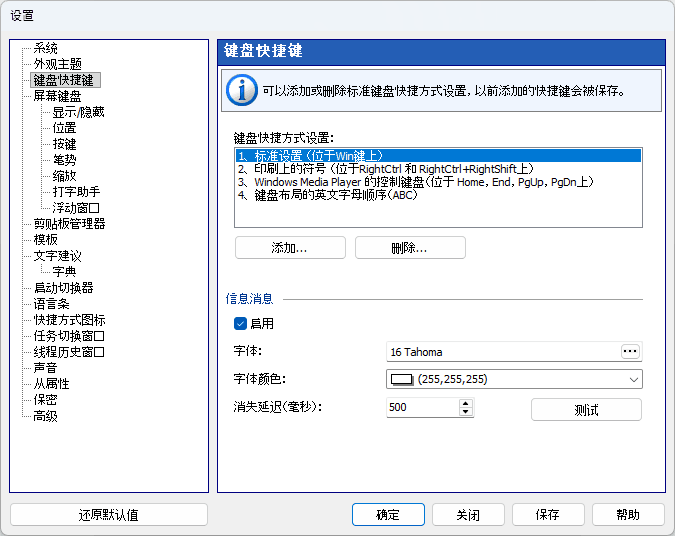Toggle the 启用 checkbox

point(240,323)
